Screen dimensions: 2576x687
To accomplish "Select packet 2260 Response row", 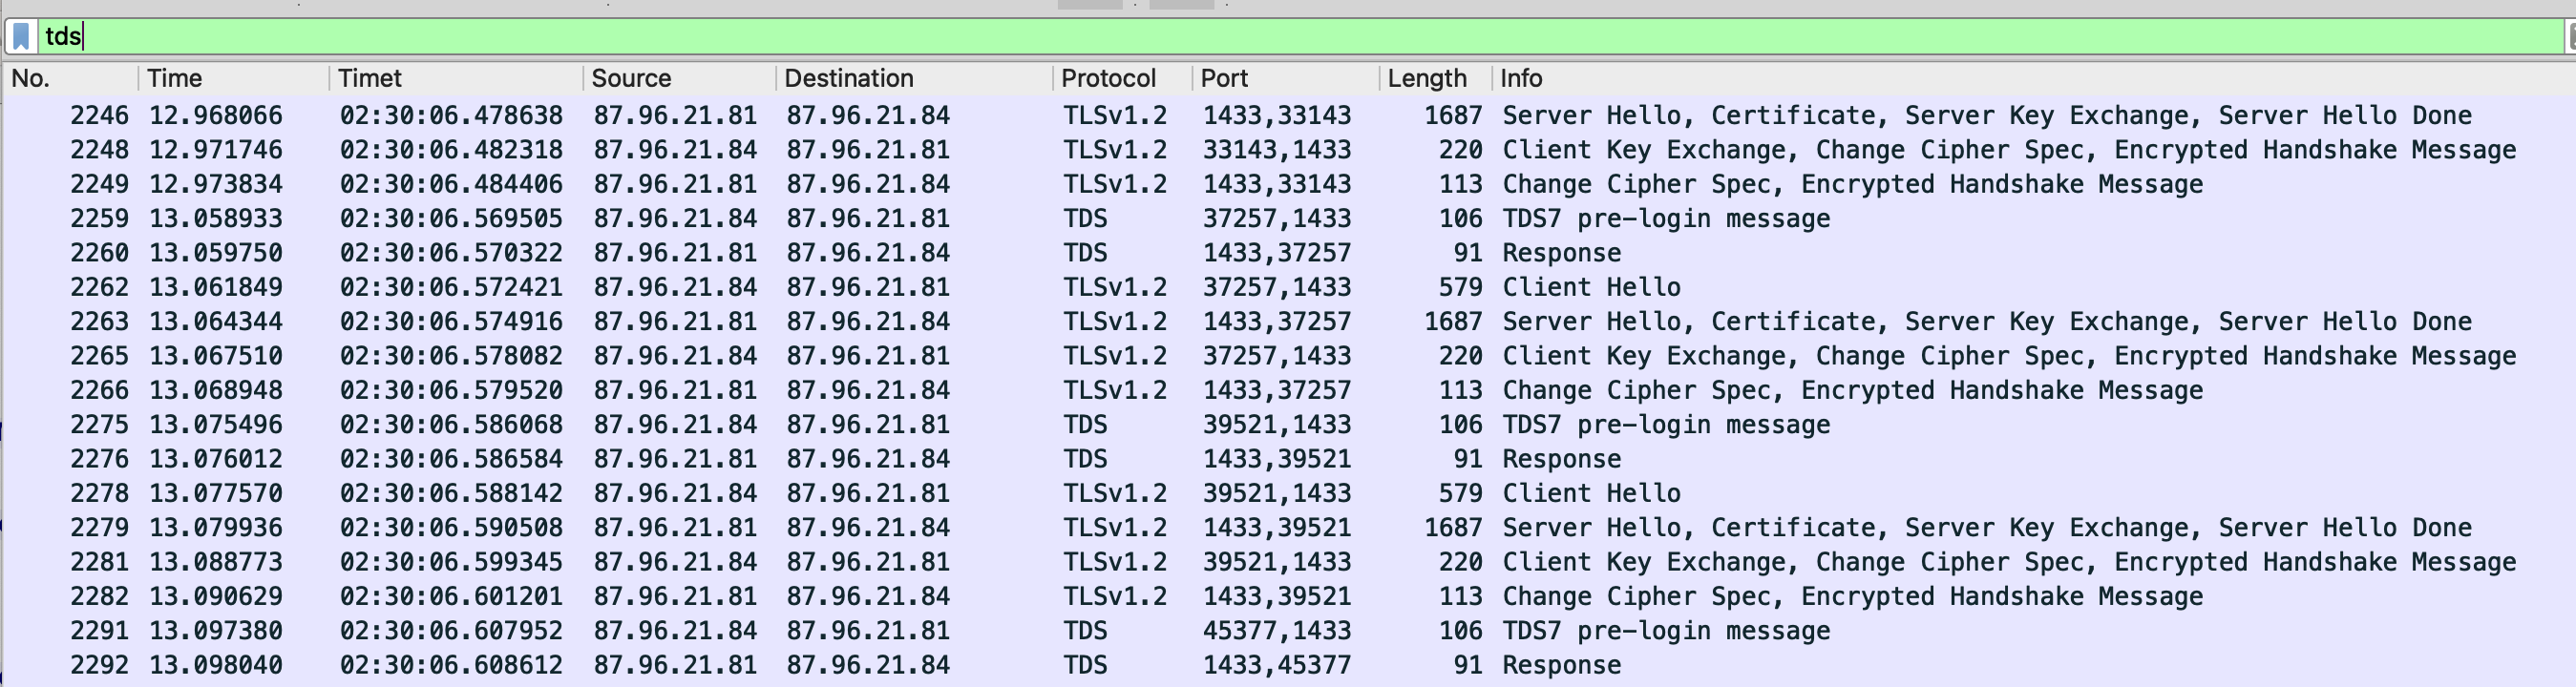I will [1288, 253].
